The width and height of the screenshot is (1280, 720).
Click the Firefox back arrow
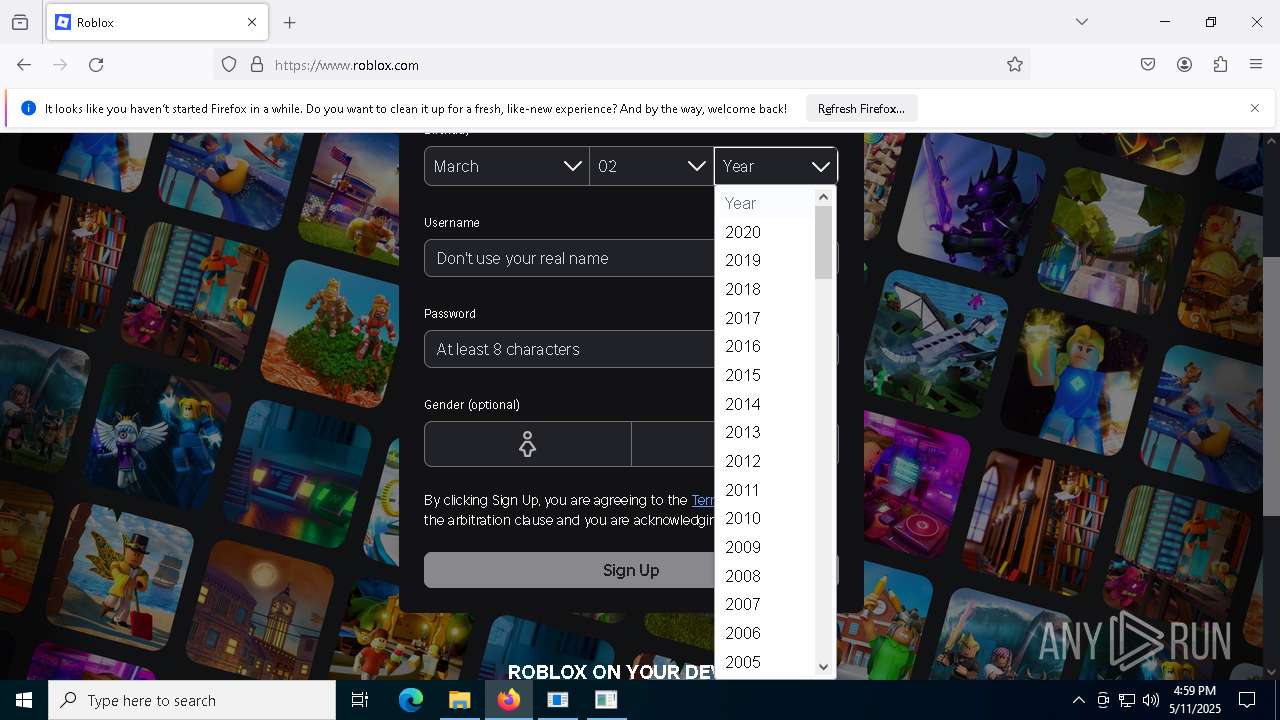pyautogui.click(x=24, y=65)
